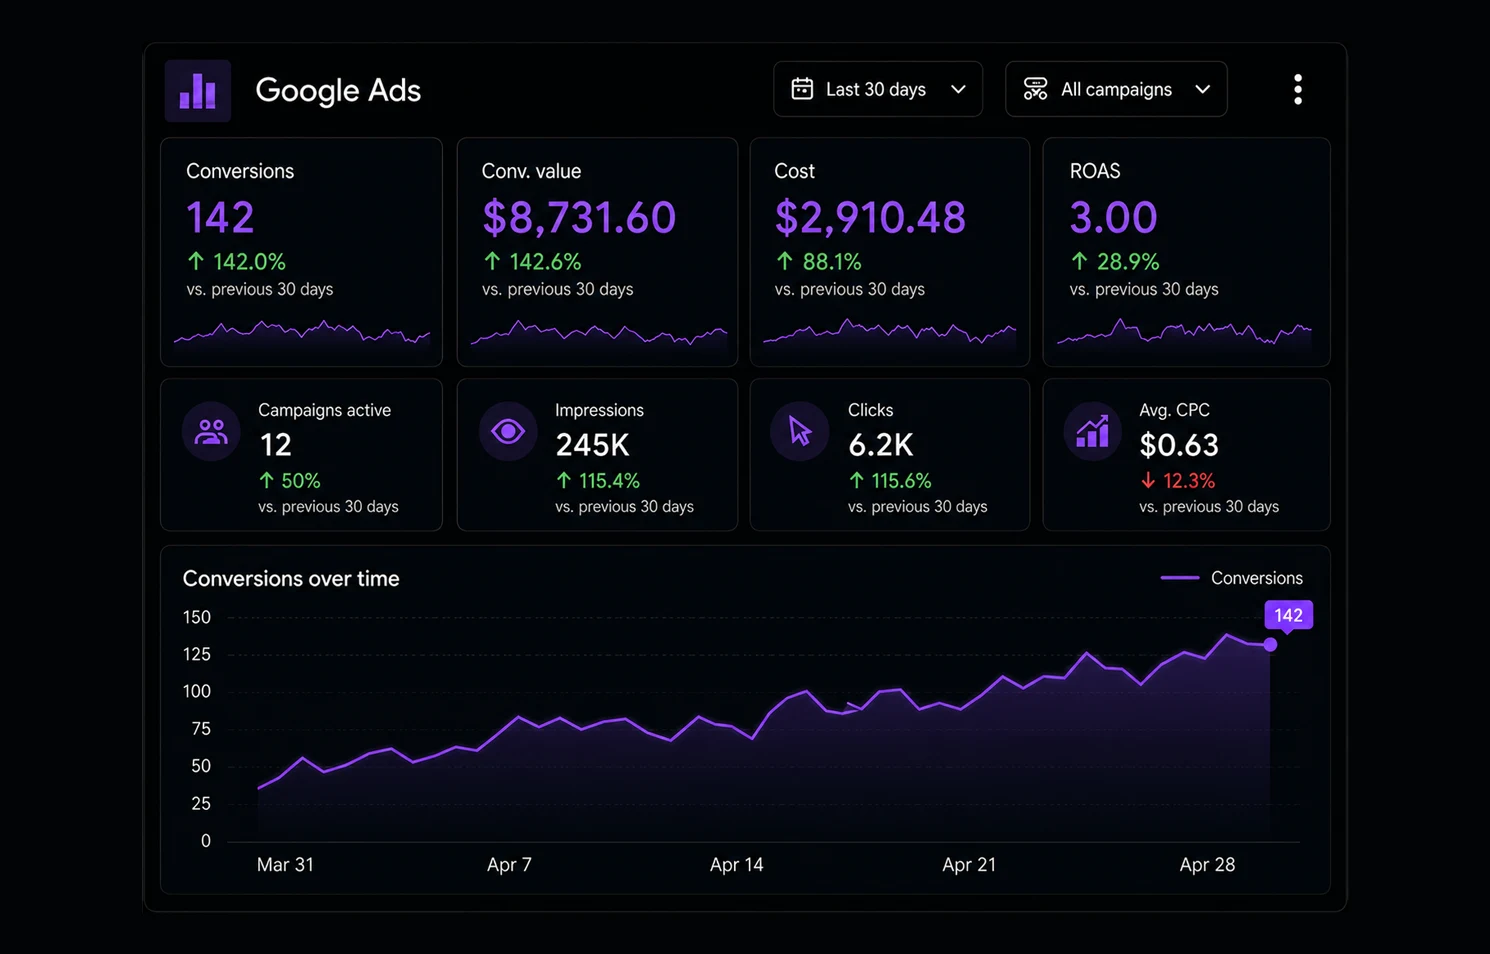Expand the All campaigns chevron

tap(1203, 89)
